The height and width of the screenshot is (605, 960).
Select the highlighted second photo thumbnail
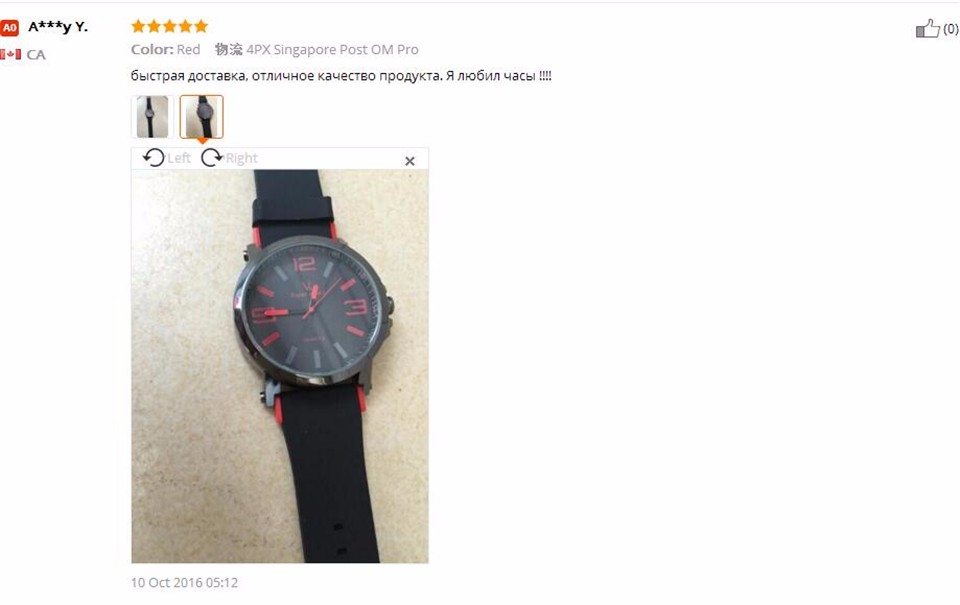coord(201,116)
